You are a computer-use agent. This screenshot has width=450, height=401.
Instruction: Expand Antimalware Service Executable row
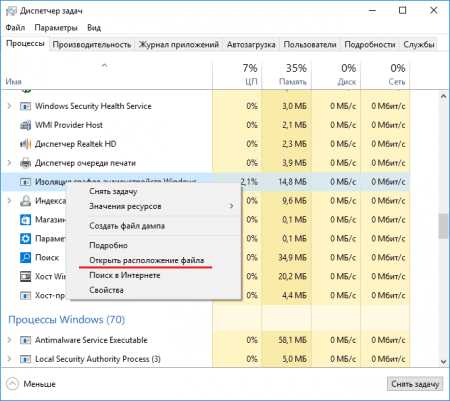point(10,340)
